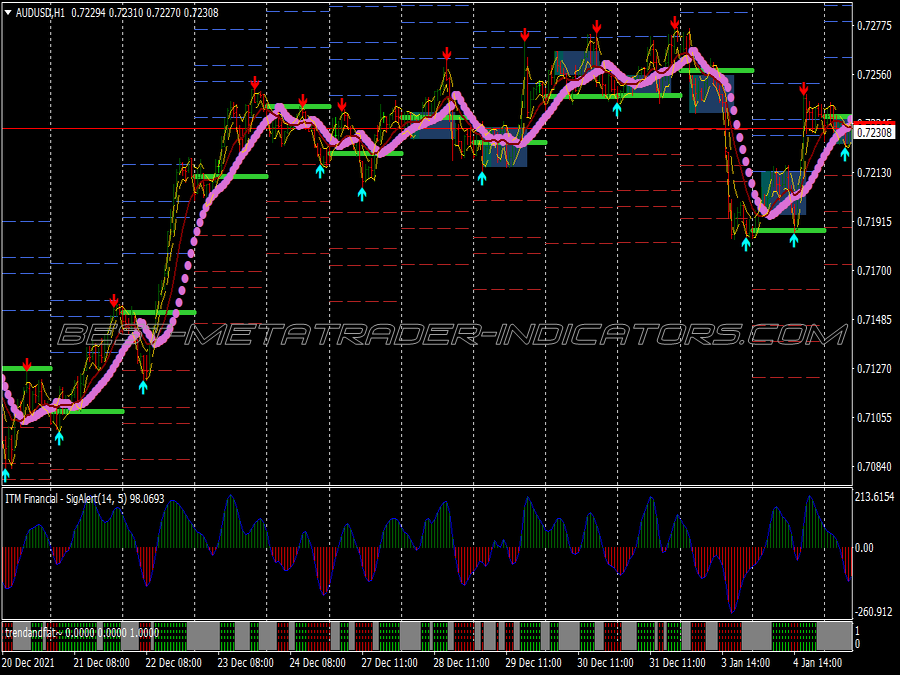Click the 29 Dec 11:00 time label
Screen dimensions: 900x675
click(x=533, y=662)
